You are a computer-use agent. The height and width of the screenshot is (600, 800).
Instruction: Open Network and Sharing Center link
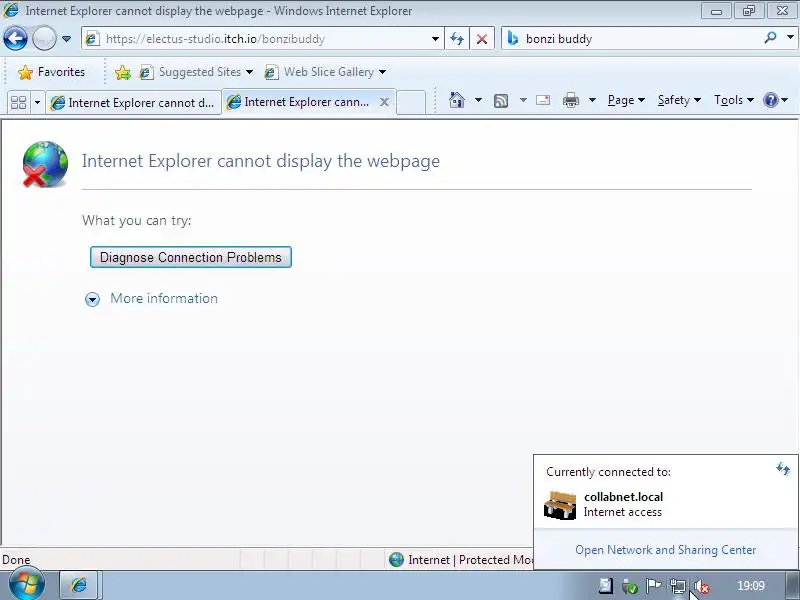click(x=665, y=549)
